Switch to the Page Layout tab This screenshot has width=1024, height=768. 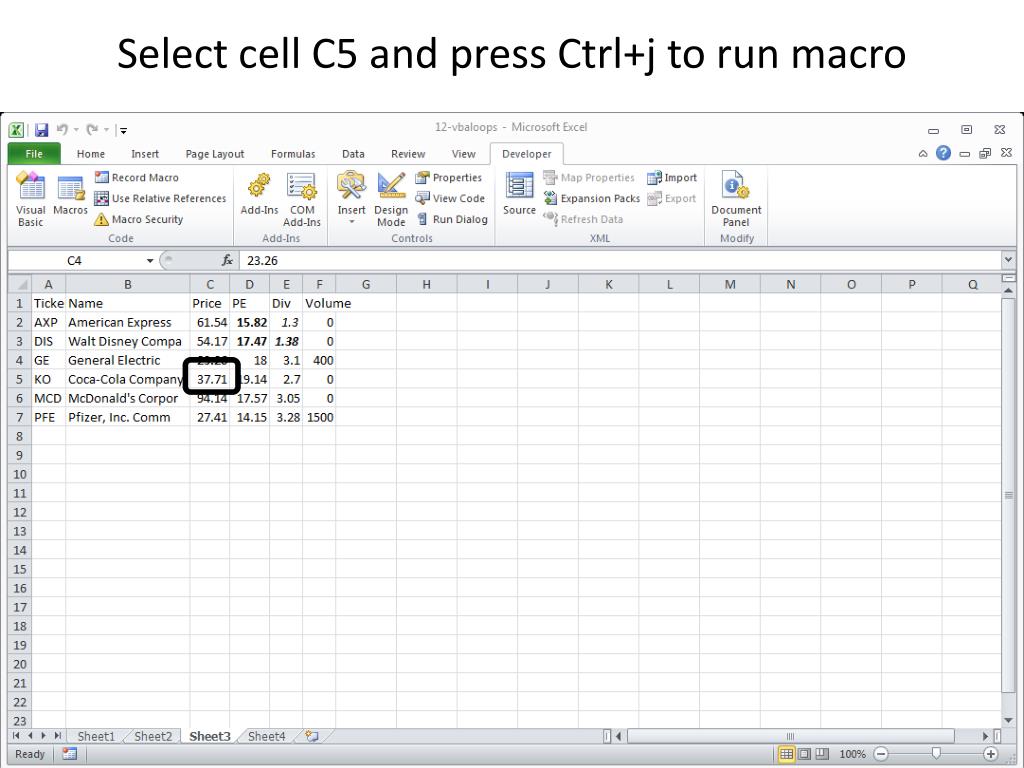(215, 154)
